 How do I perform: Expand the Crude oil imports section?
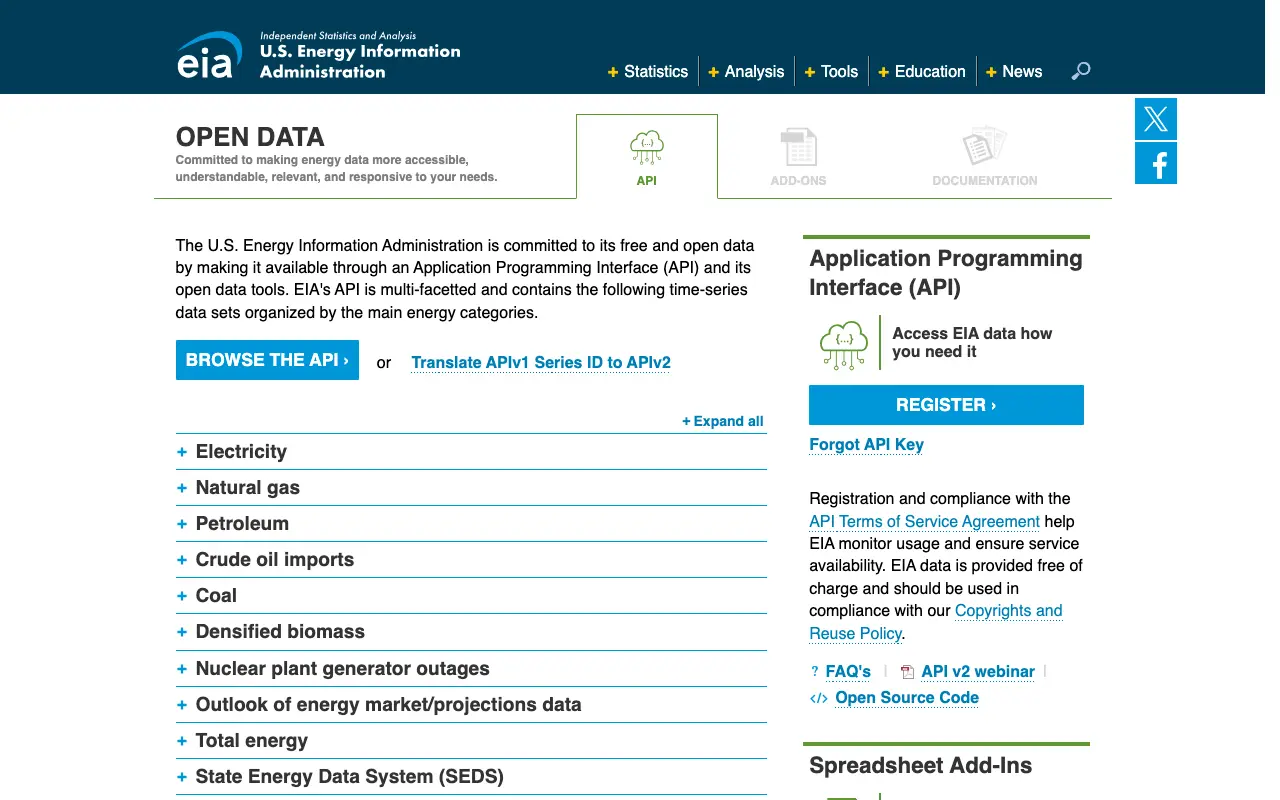[x=471, y=560]
